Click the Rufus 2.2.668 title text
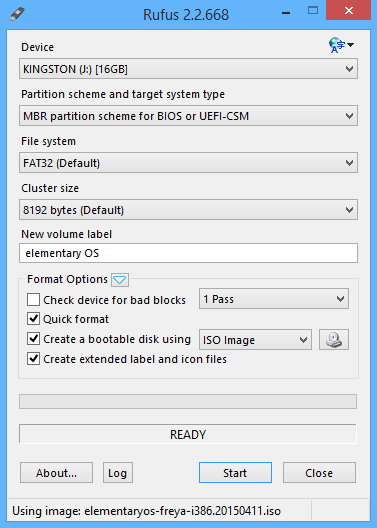Image resolution: width=377 pixels, height=528 pixels. (186, 14)
